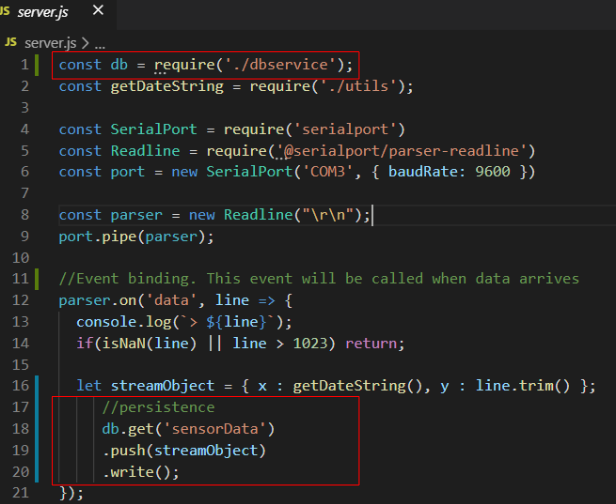Viewport: 616px width, 504px height.
Task: Click line number 1 in the gutter
Action: coord(25,64)
